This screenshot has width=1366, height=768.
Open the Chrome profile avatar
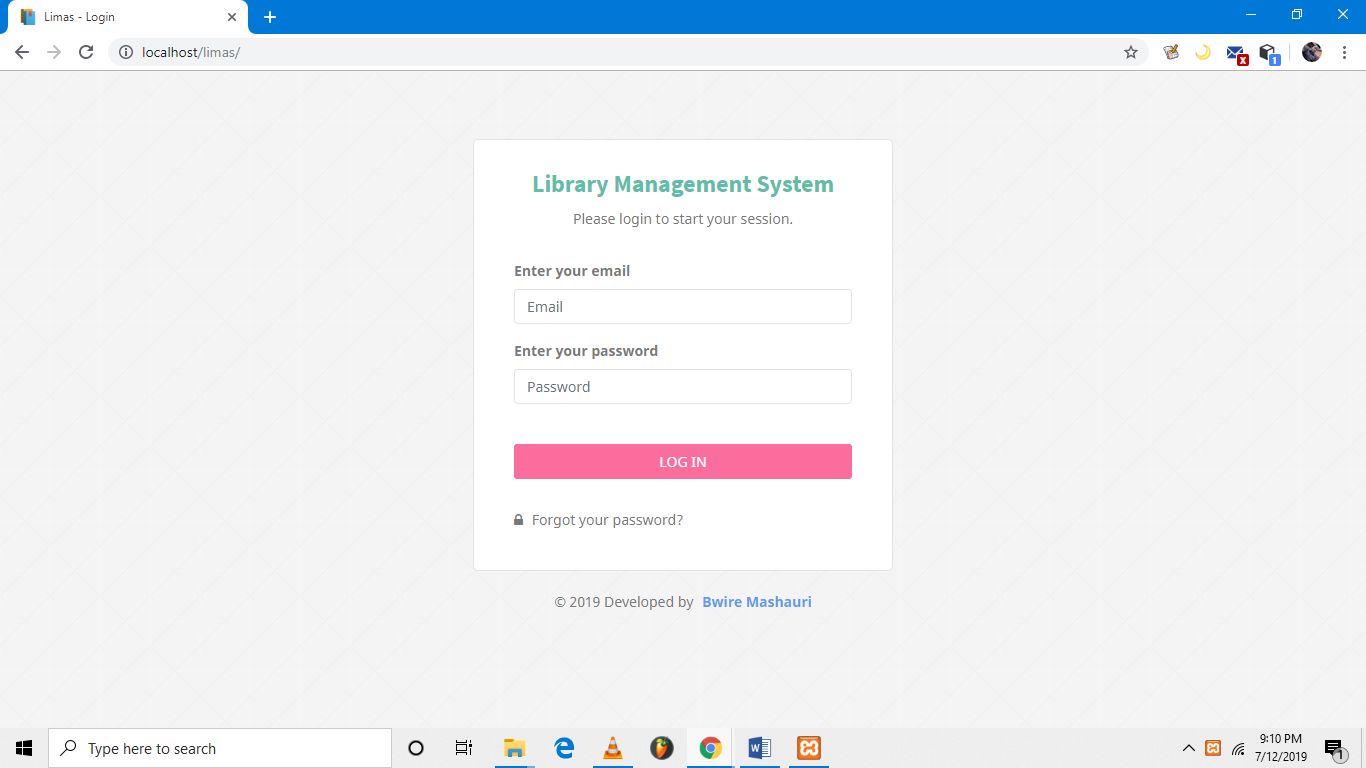tap(1312, 52)
